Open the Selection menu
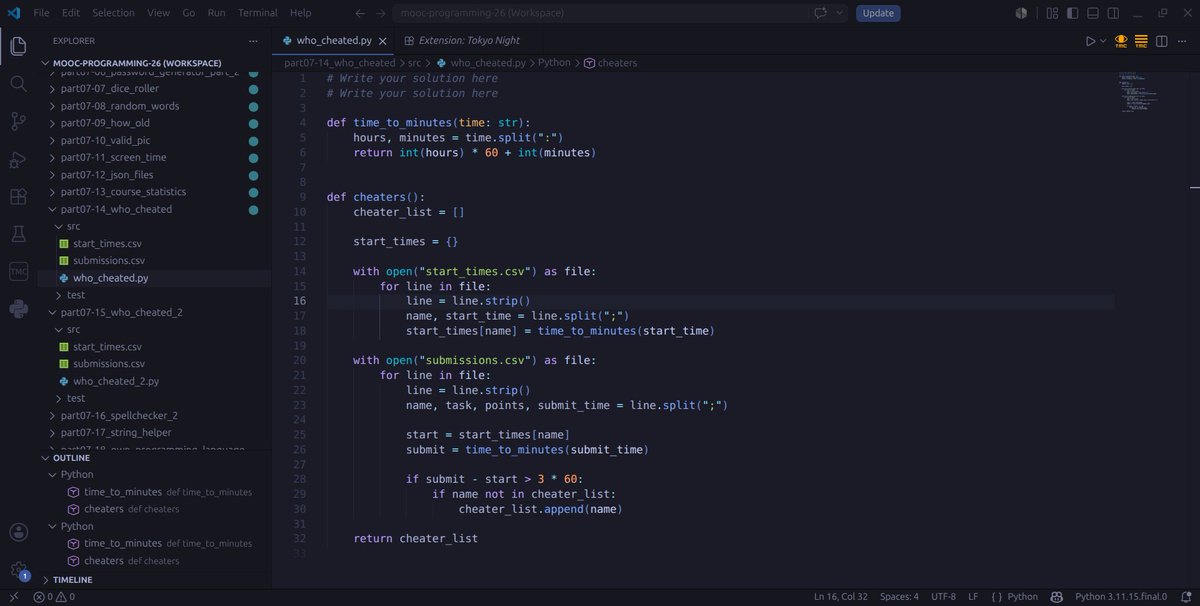Screen dimensions: 1200x606 tap(113, 13)
